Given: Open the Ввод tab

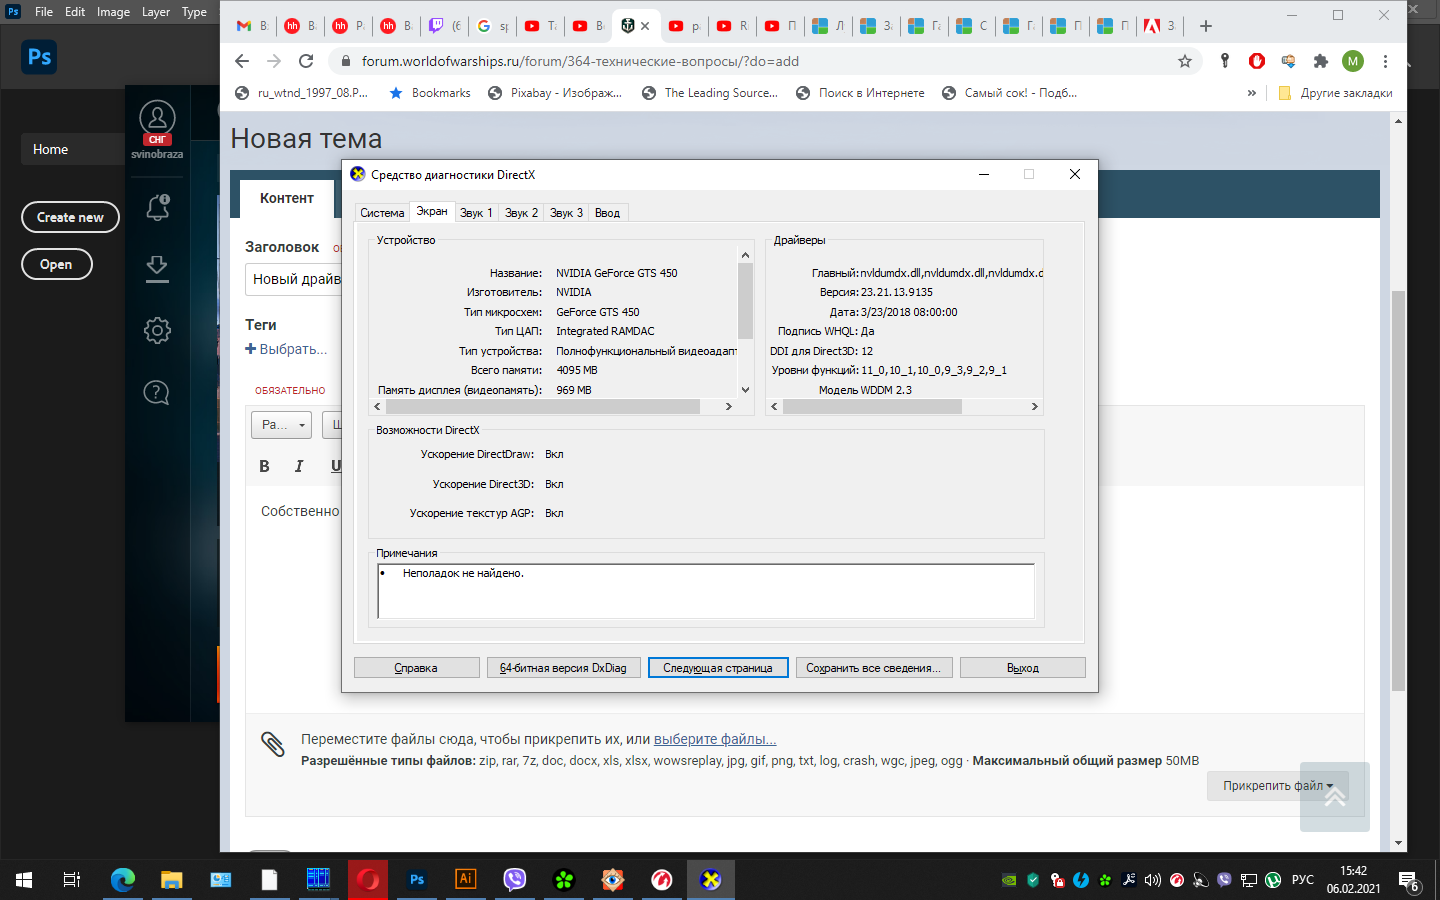Looking at the screenshot, I should tap(607, 213).
